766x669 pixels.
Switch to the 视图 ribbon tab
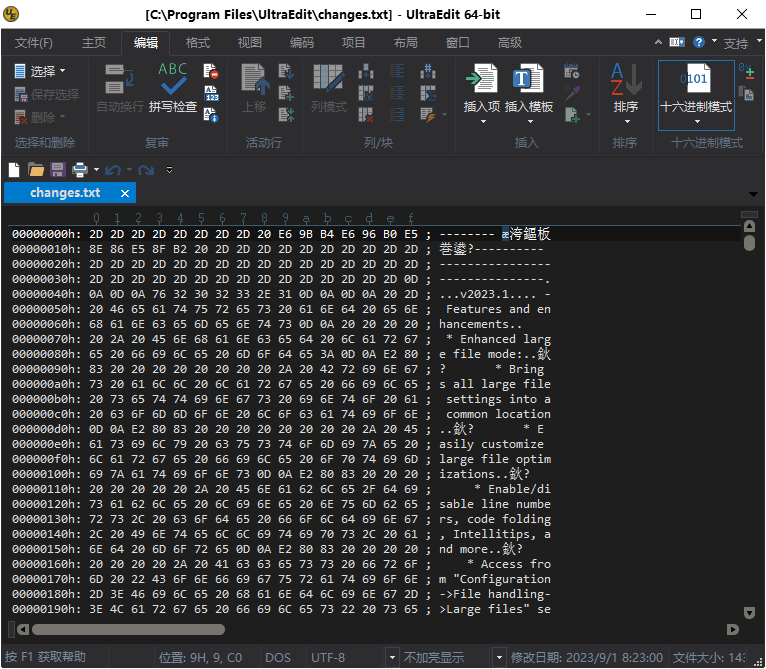pyautogui.click(x=250, y=43)
